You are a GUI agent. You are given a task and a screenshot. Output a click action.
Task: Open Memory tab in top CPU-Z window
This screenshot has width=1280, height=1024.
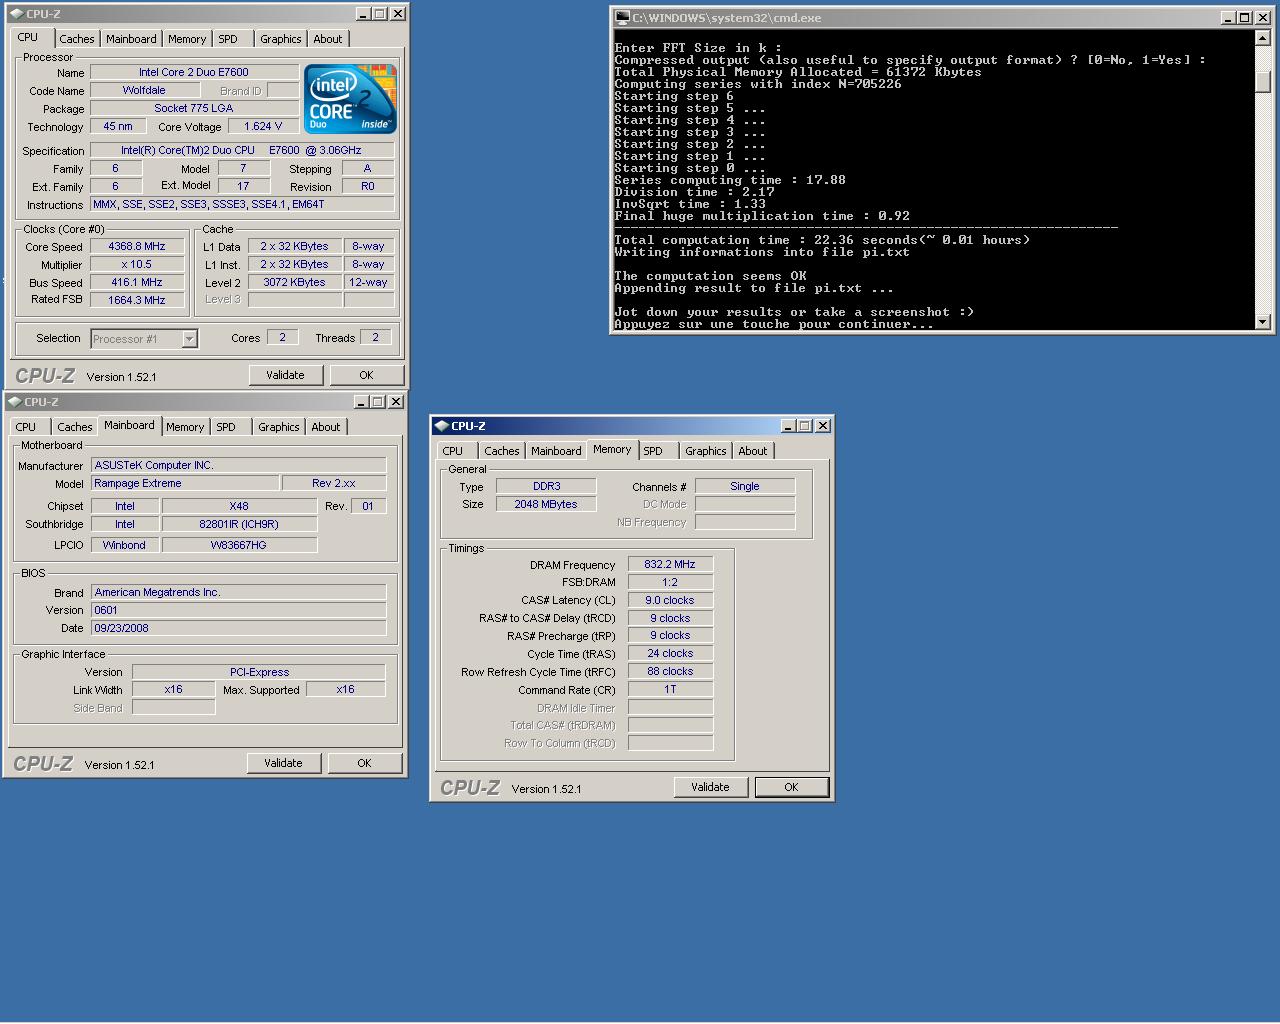click(x=187, y=39)
